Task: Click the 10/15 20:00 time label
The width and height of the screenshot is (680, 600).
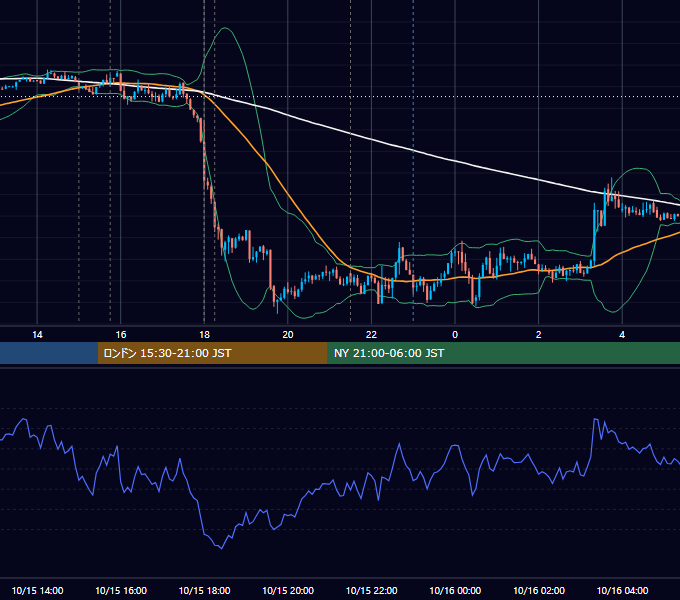Action: 288,590
